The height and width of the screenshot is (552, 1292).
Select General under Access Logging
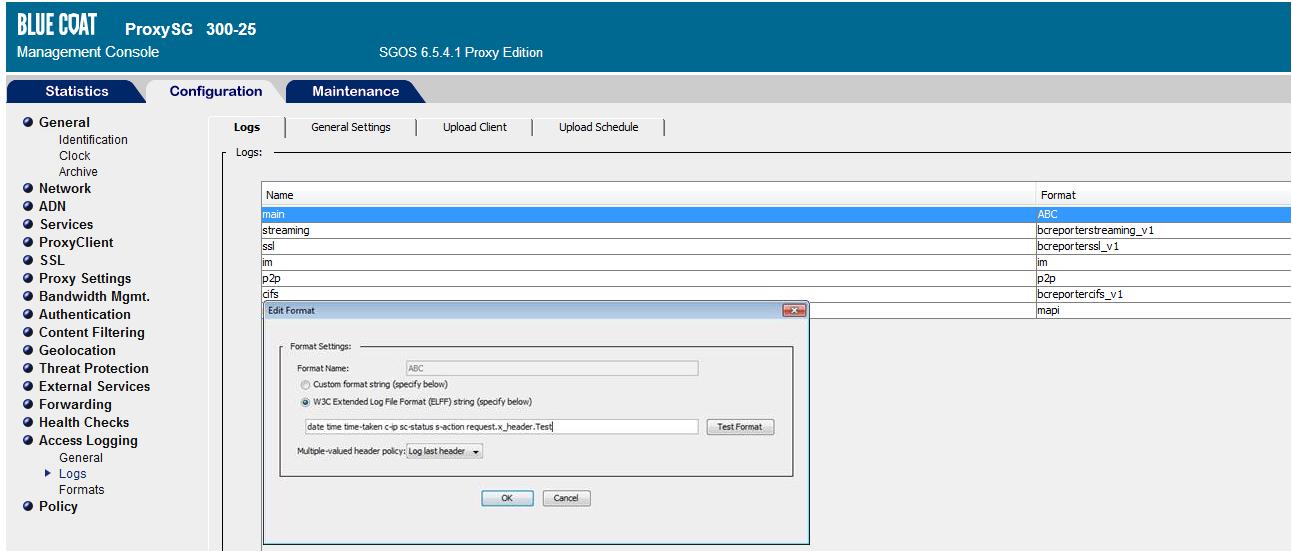tap(81, 458)
